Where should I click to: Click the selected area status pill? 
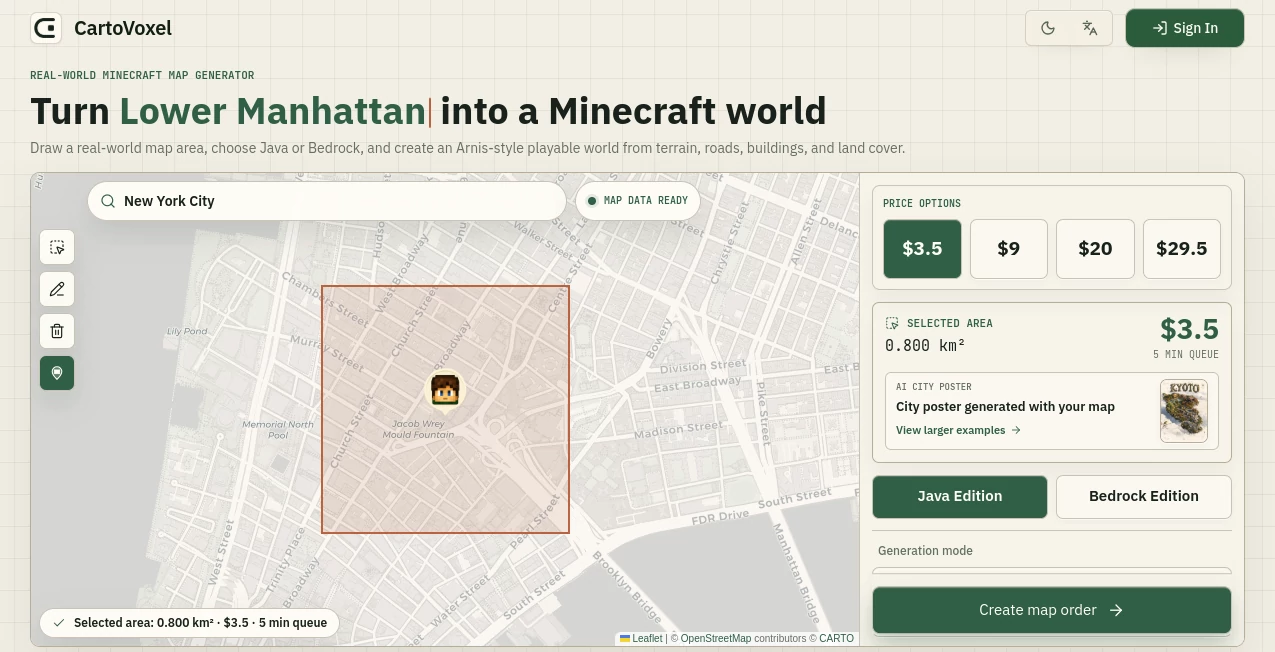190,622
